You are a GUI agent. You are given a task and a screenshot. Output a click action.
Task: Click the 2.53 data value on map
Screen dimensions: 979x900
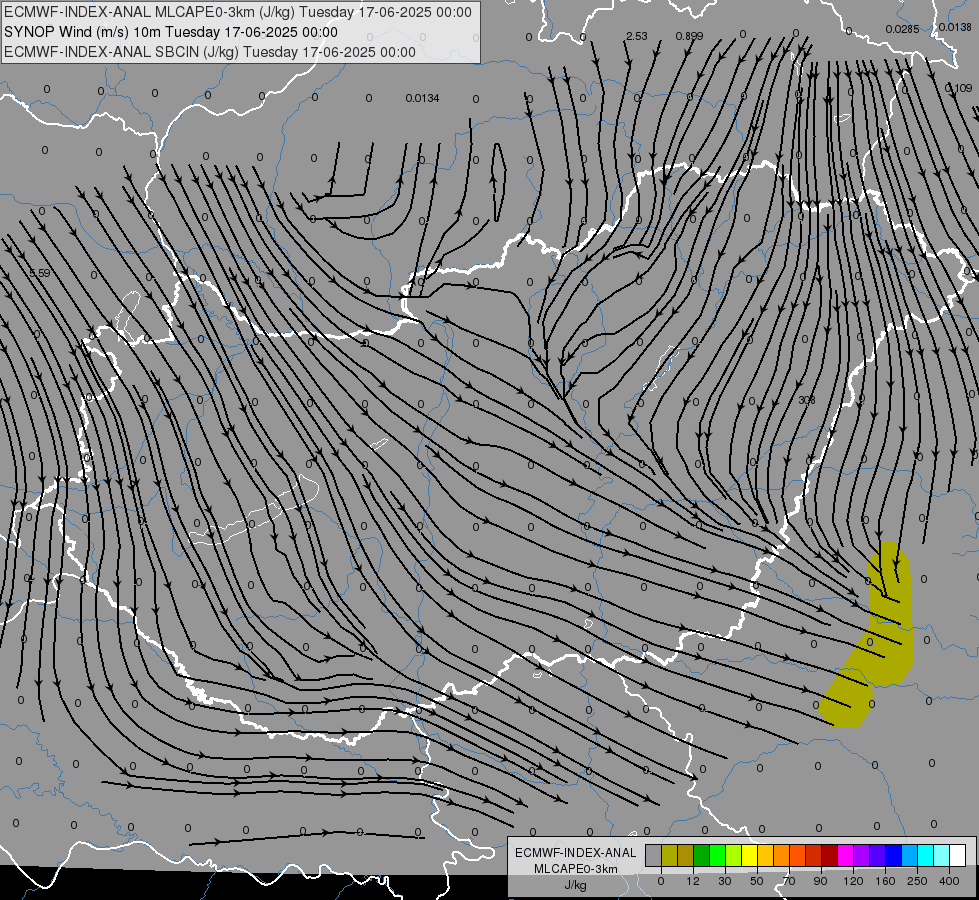637,36
